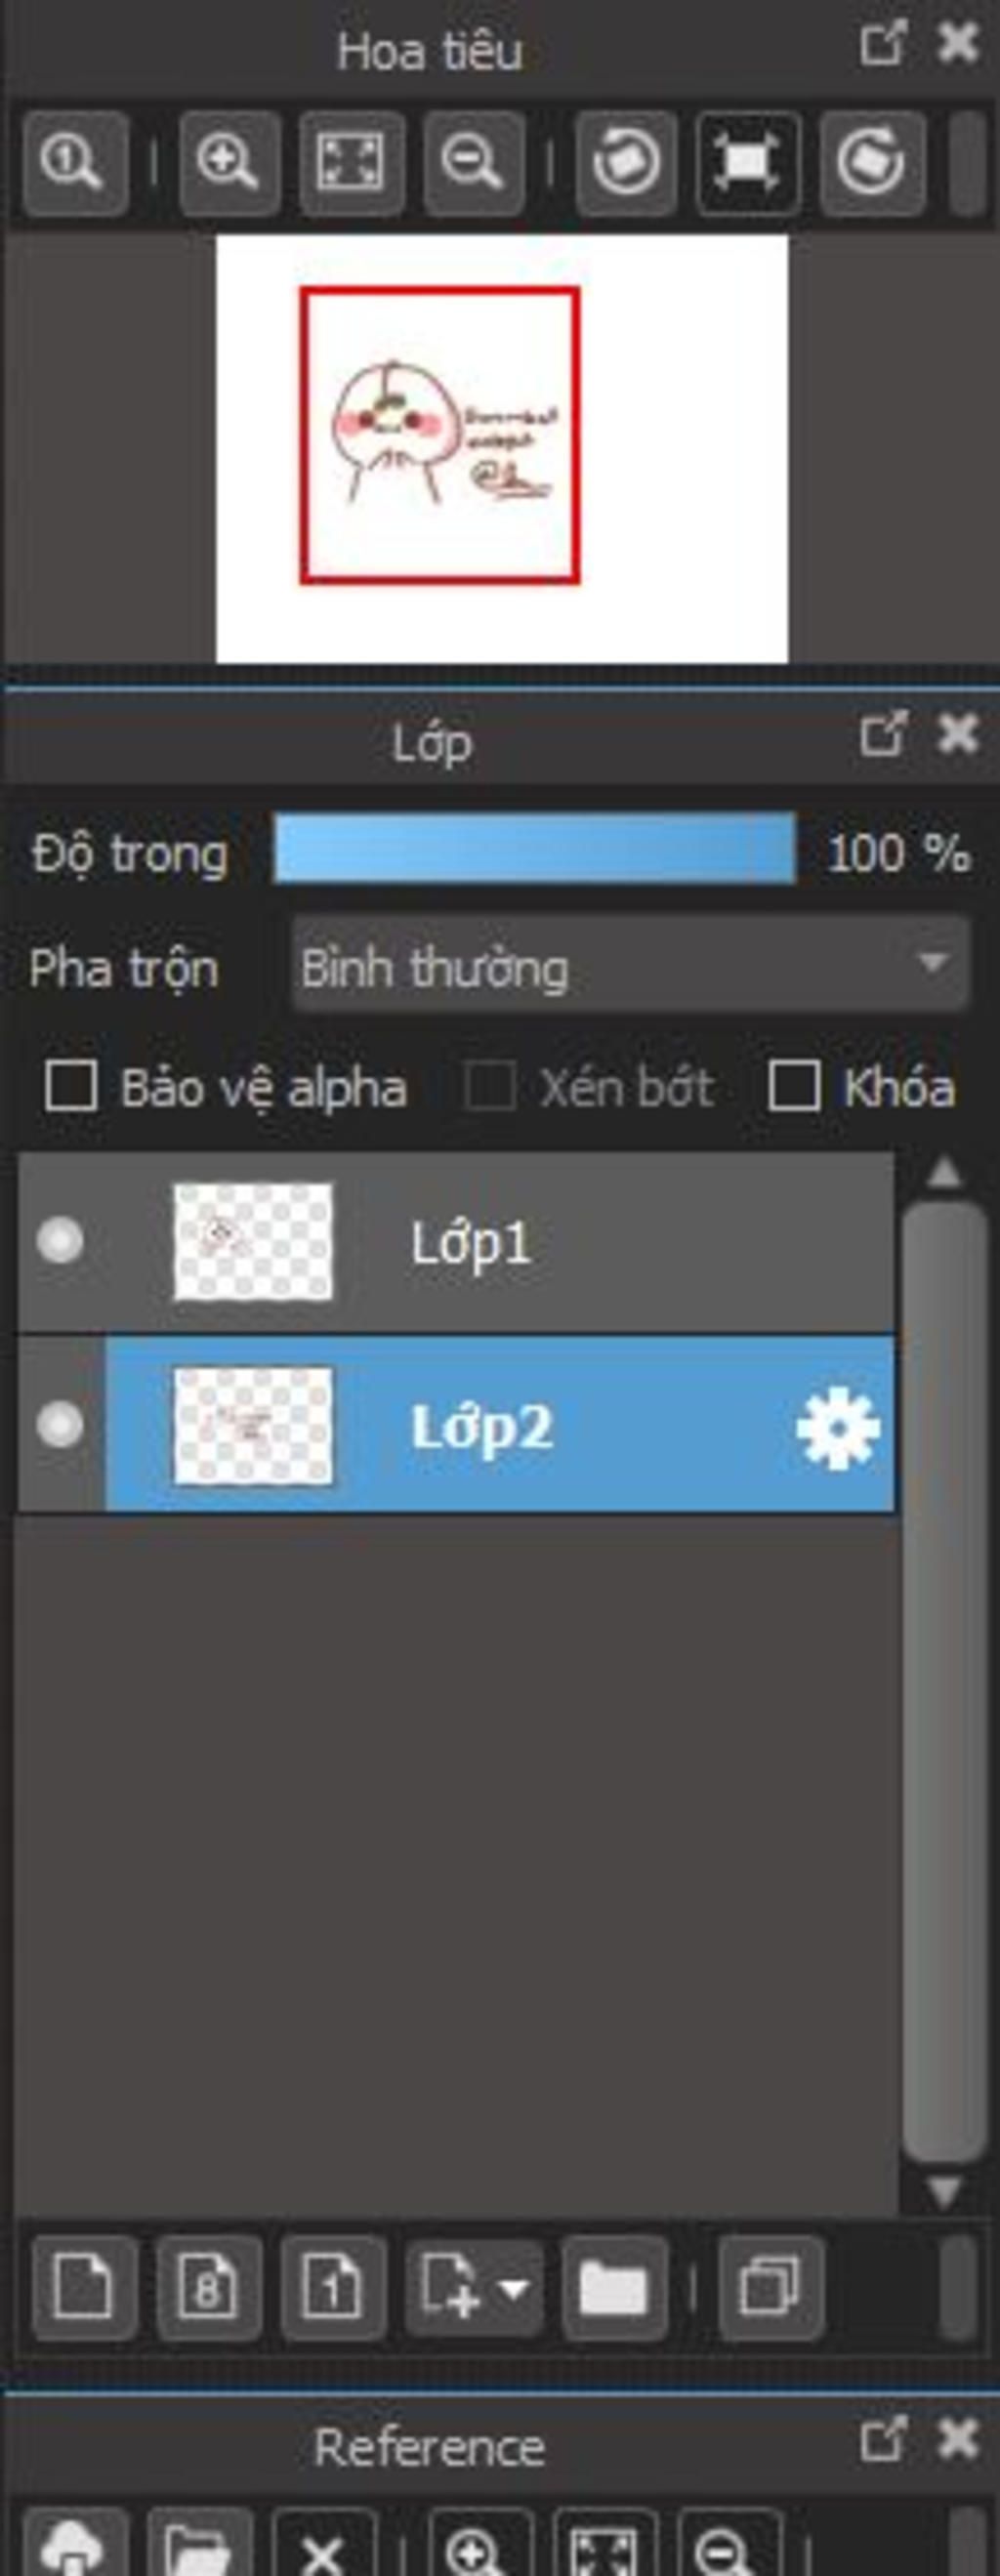Image resolution: width=1000 pixels, height=2576 pixels.
Task: Add a new 8-bit layer
Action: (x=209, y=2289)
